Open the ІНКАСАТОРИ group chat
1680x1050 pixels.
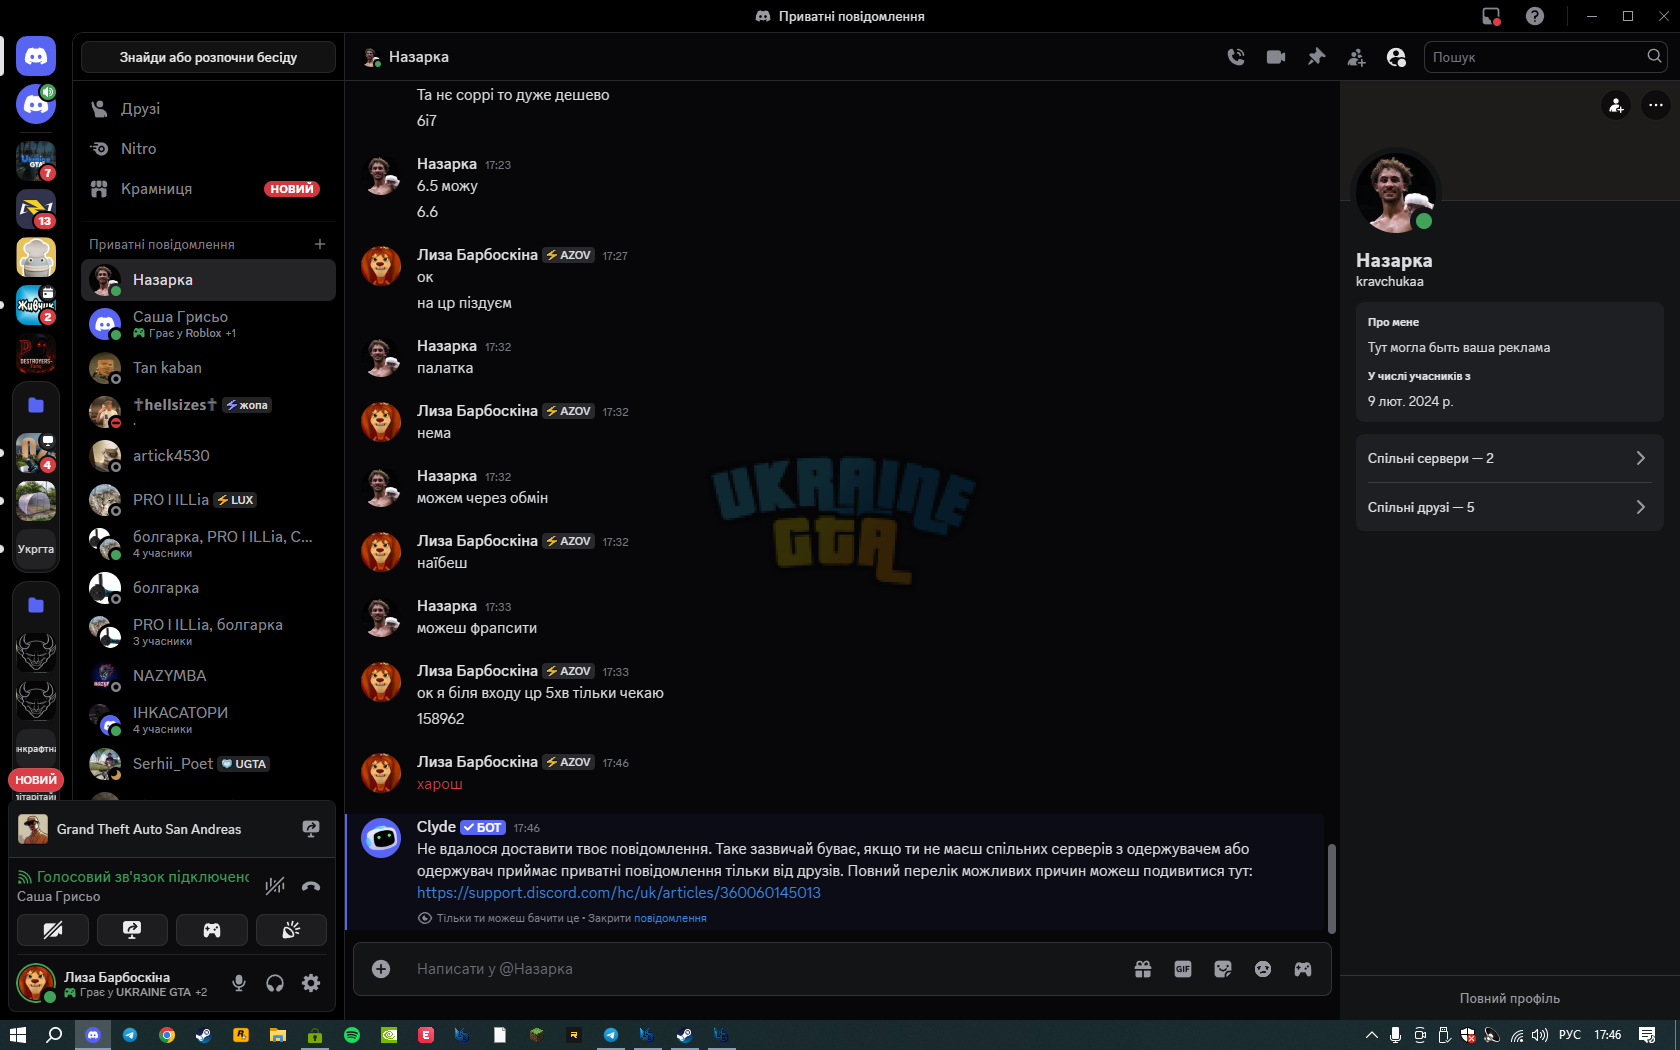pos(208,720)
